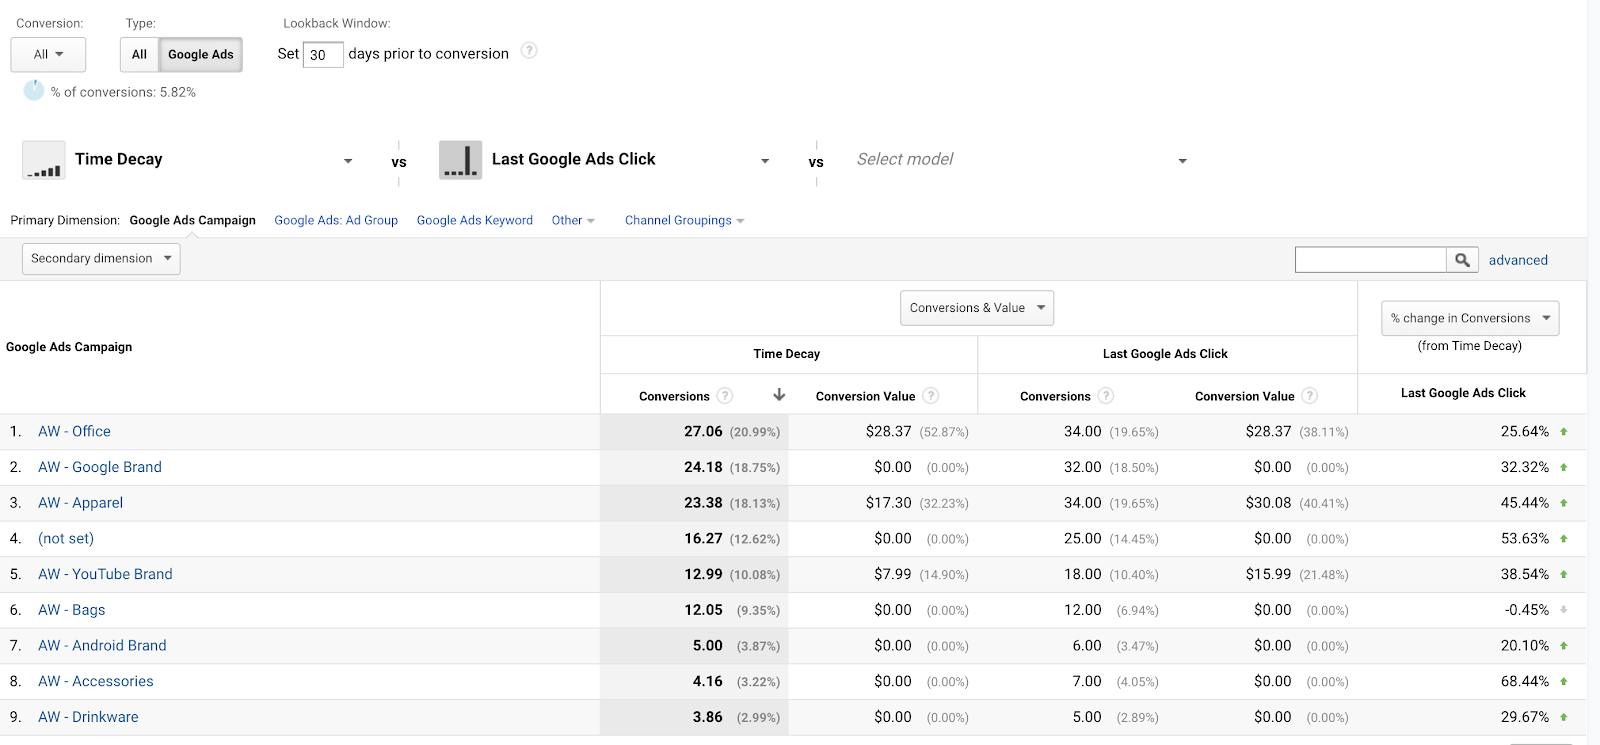1600x745 pixels.
Task: Open the (not set) campaign
Action: (66, 539)
